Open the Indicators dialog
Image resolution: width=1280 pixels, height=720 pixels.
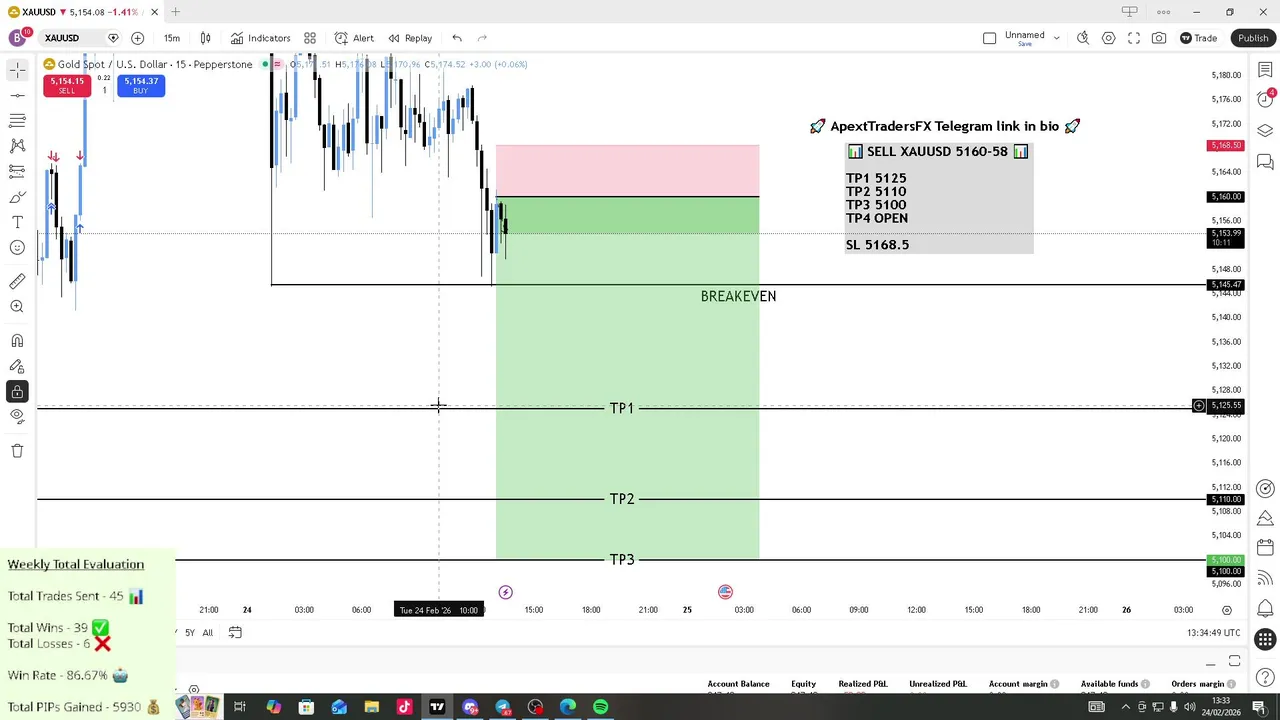click(260, 38)
